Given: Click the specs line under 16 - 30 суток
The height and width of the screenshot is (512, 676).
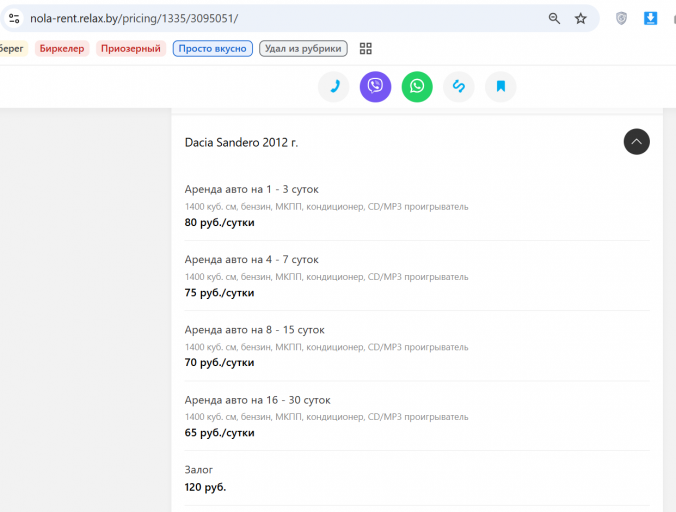Looking at the screenshot, I should (x=326, y=417).
